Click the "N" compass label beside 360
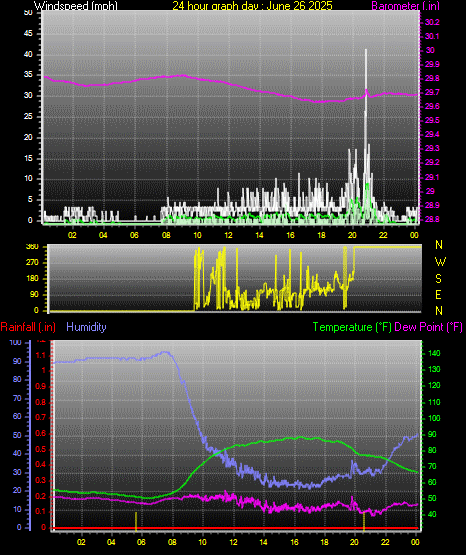Image resolution: width=466 pixels, height=555 pixels. coord(439,245)
